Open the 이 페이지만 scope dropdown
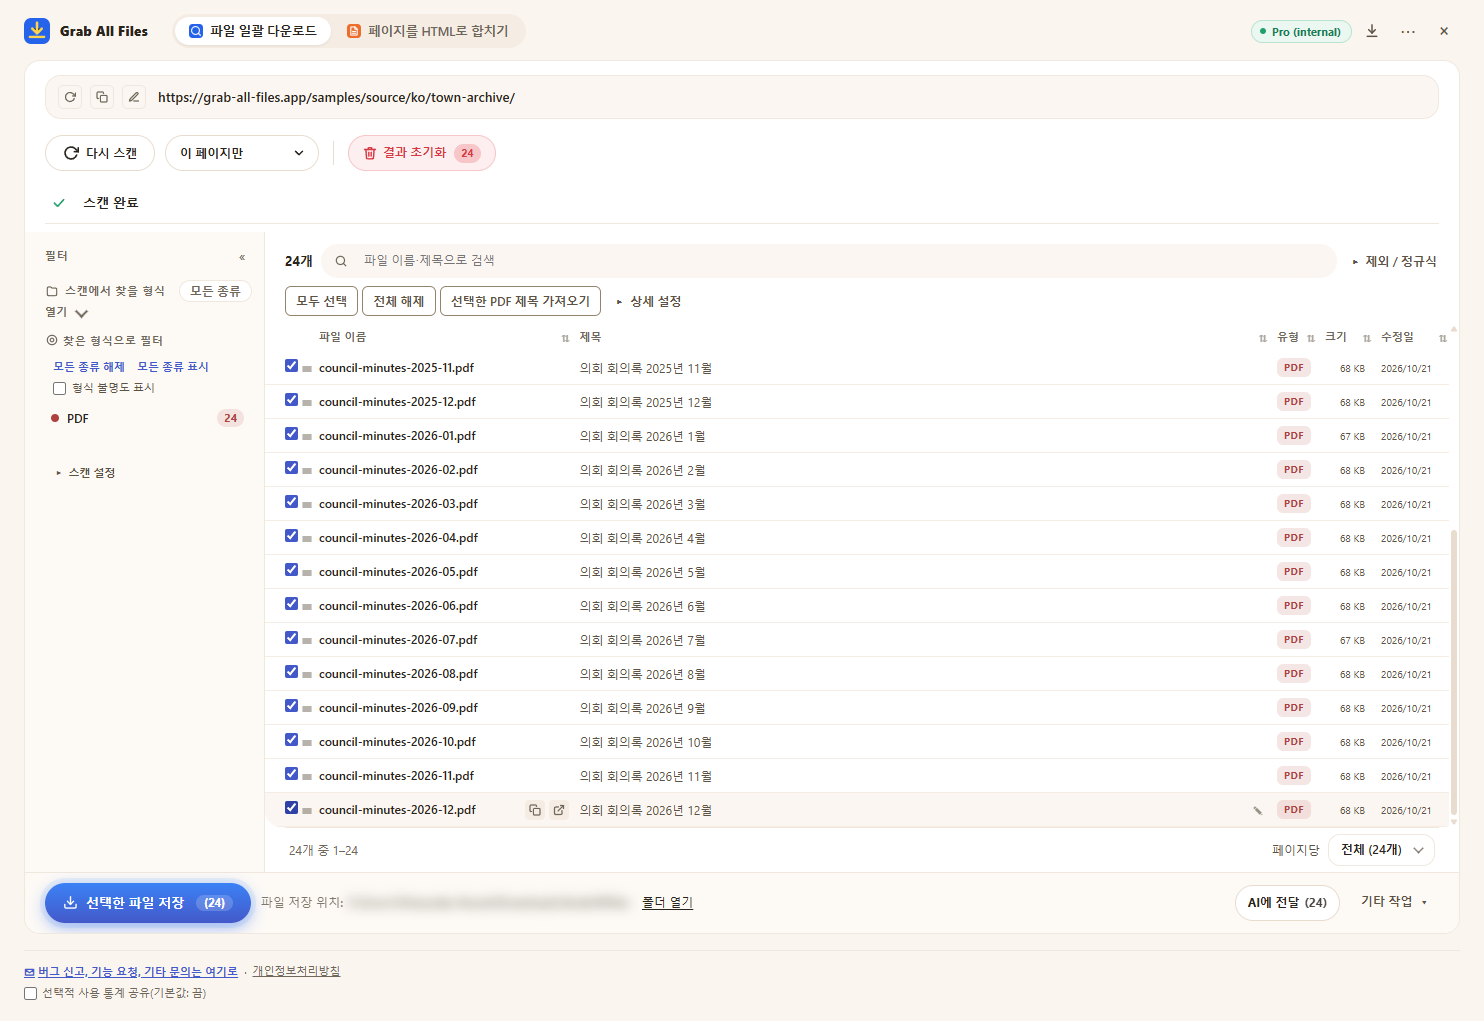The height and width of the screenshot is (1021, 1484). coord(242,153)
